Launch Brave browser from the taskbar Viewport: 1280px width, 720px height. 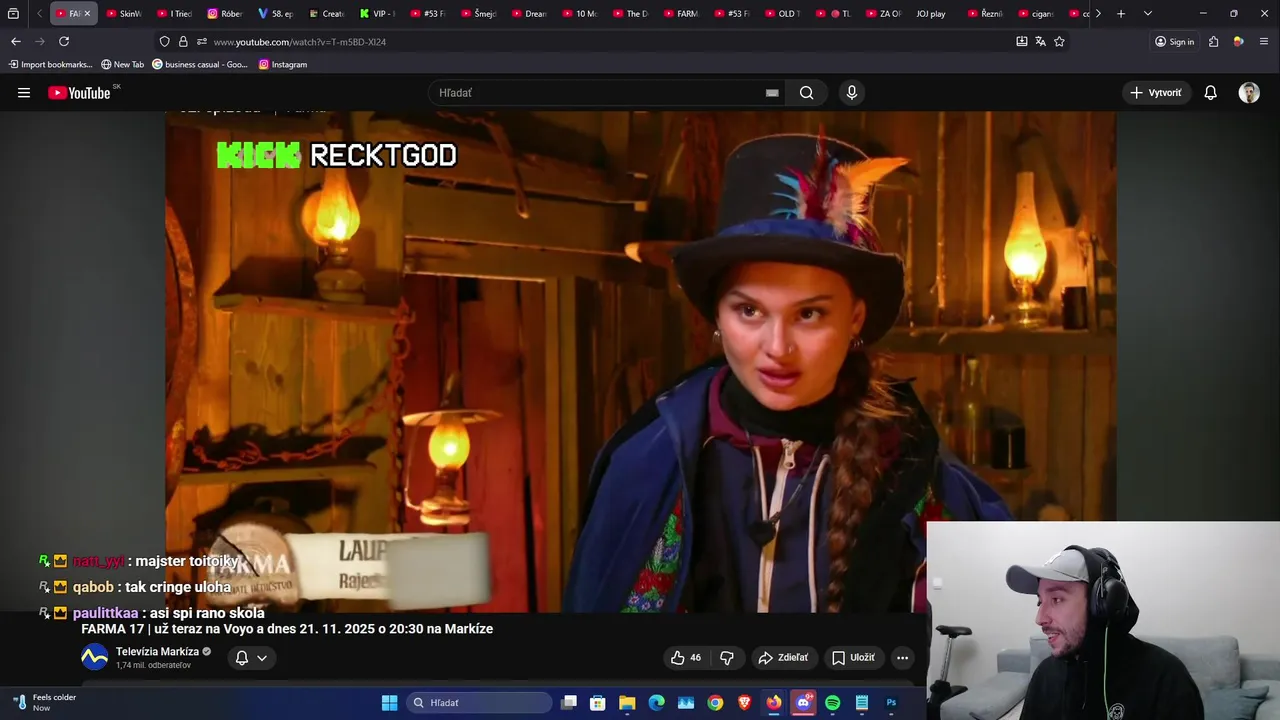point(744,703)
